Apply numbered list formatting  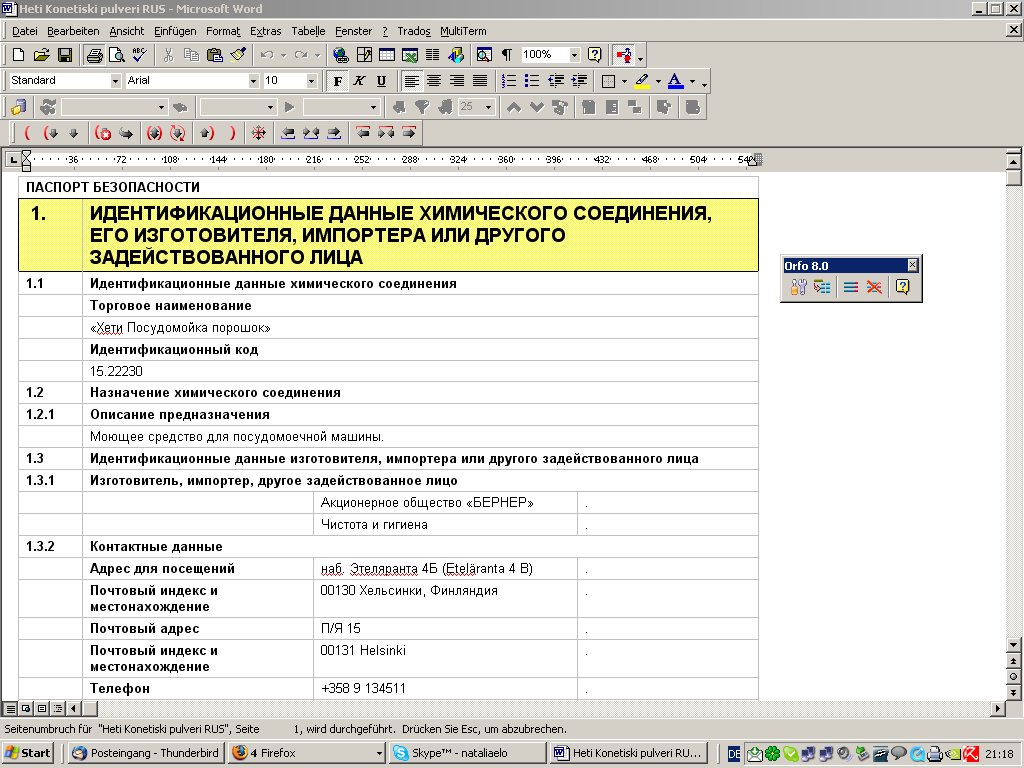point(509,81)
